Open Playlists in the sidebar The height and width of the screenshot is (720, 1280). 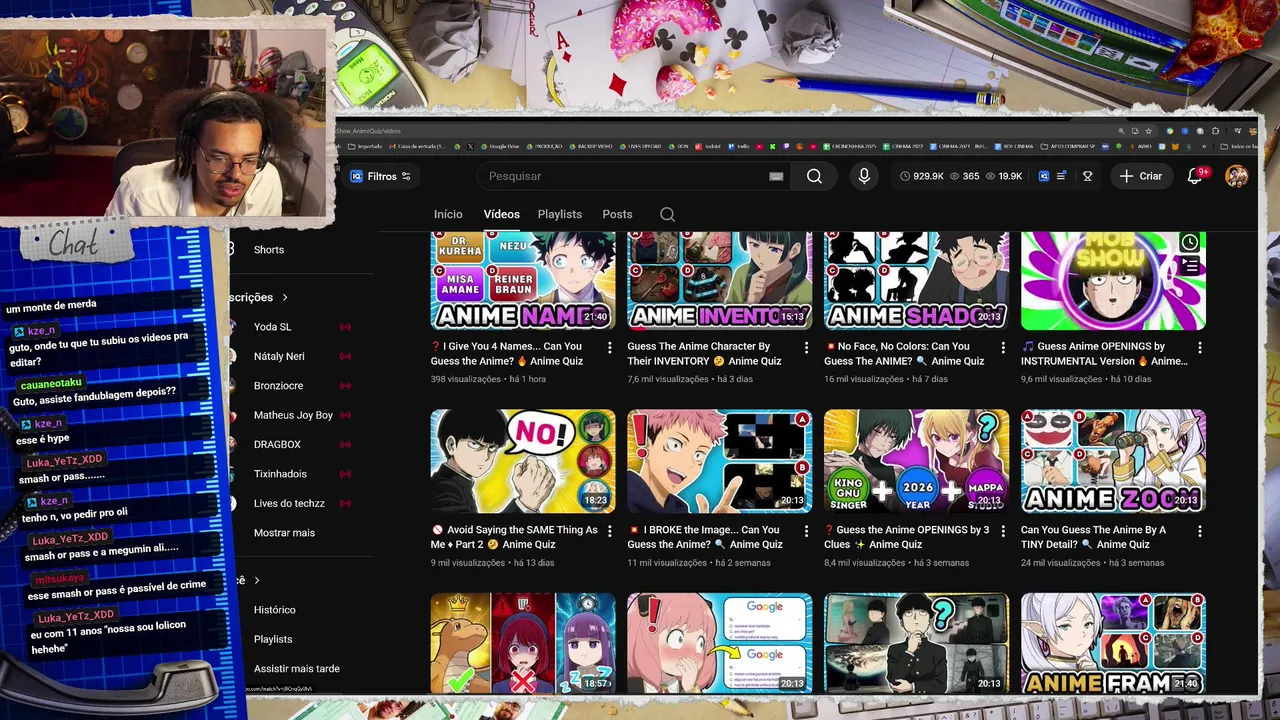(273, 639)
